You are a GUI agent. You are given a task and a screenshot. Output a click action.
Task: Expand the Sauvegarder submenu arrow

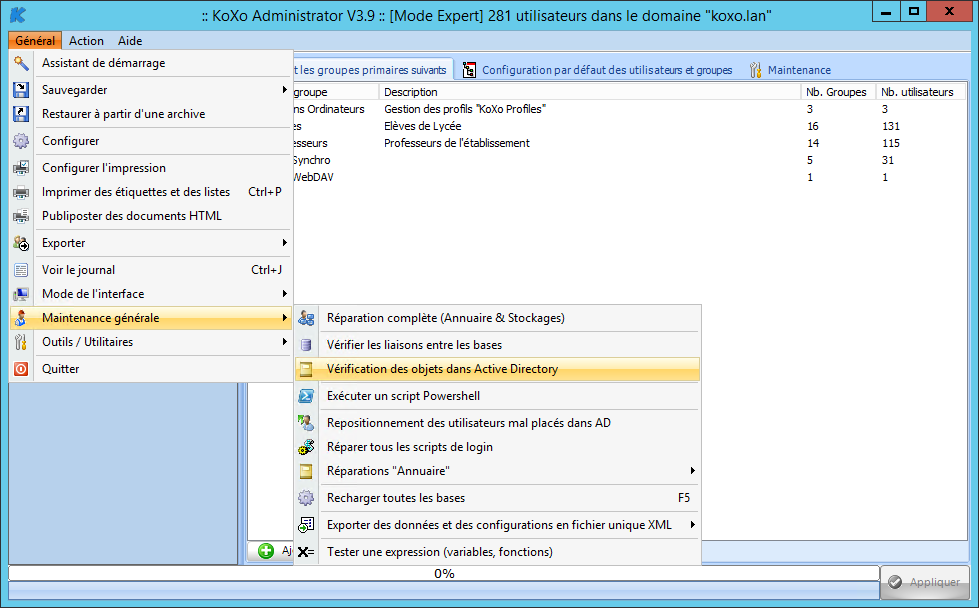click(285, 90)
